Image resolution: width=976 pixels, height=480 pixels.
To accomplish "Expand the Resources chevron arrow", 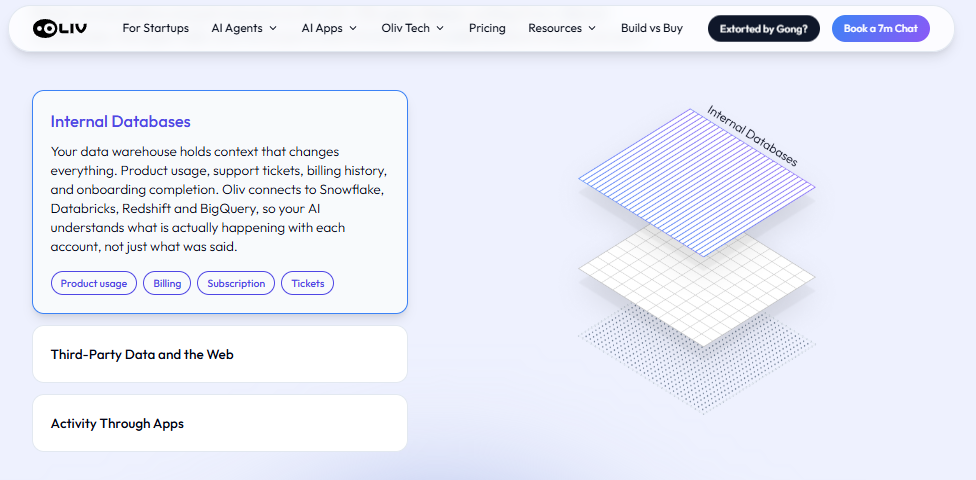I will click(591, 29).
